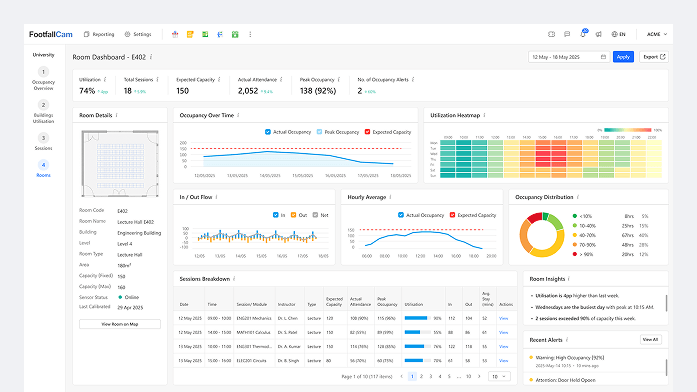Click info icon next to No. of Occupancy Alerts

coord(413,80)
